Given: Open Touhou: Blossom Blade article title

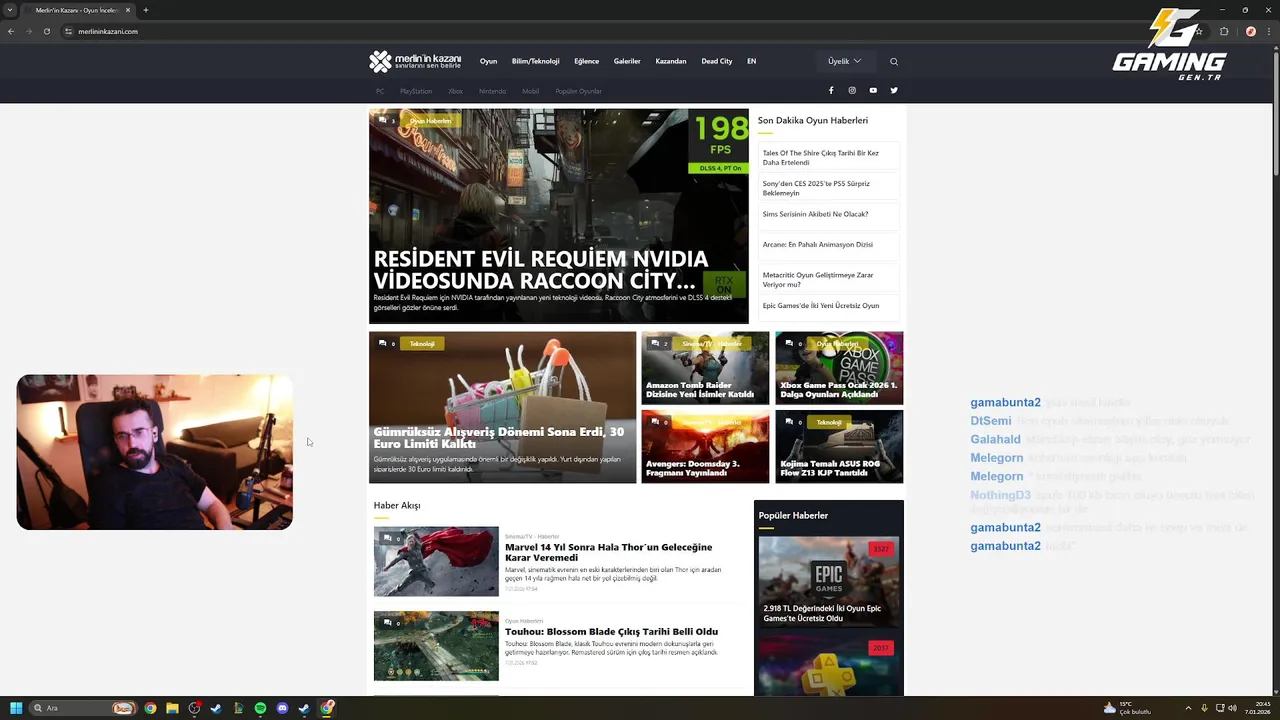Looking at the screenshot, I should coord(611,631).
